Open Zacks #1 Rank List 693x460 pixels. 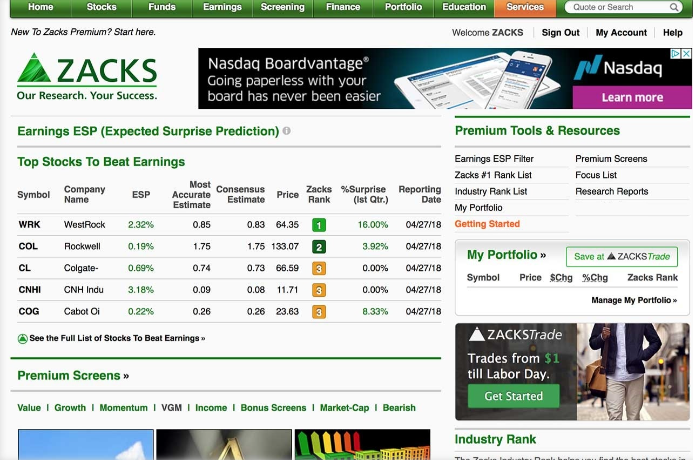[x=493, y=175]
